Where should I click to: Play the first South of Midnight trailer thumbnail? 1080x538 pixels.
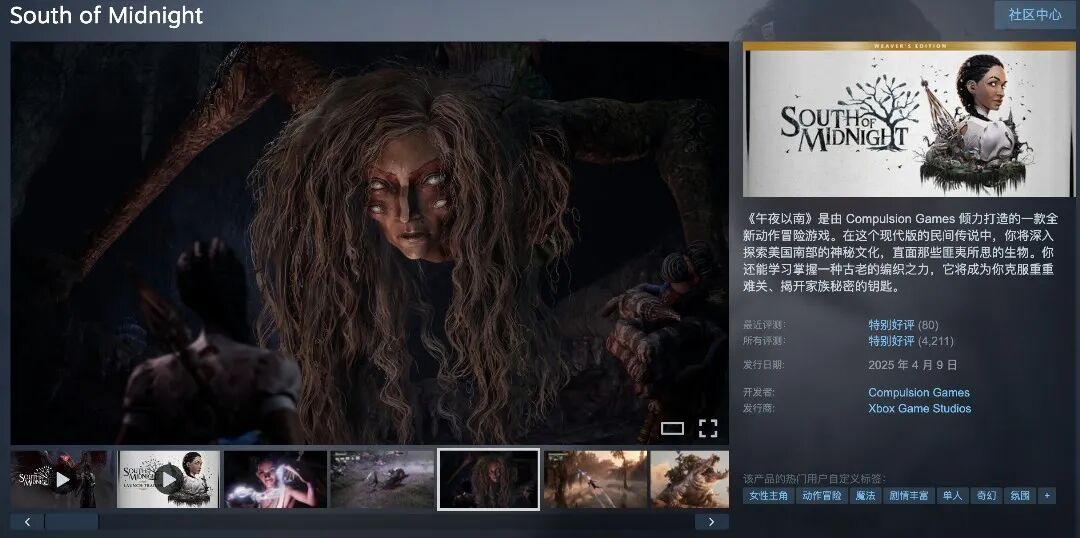pyautogui.click(x=61, y=479)
